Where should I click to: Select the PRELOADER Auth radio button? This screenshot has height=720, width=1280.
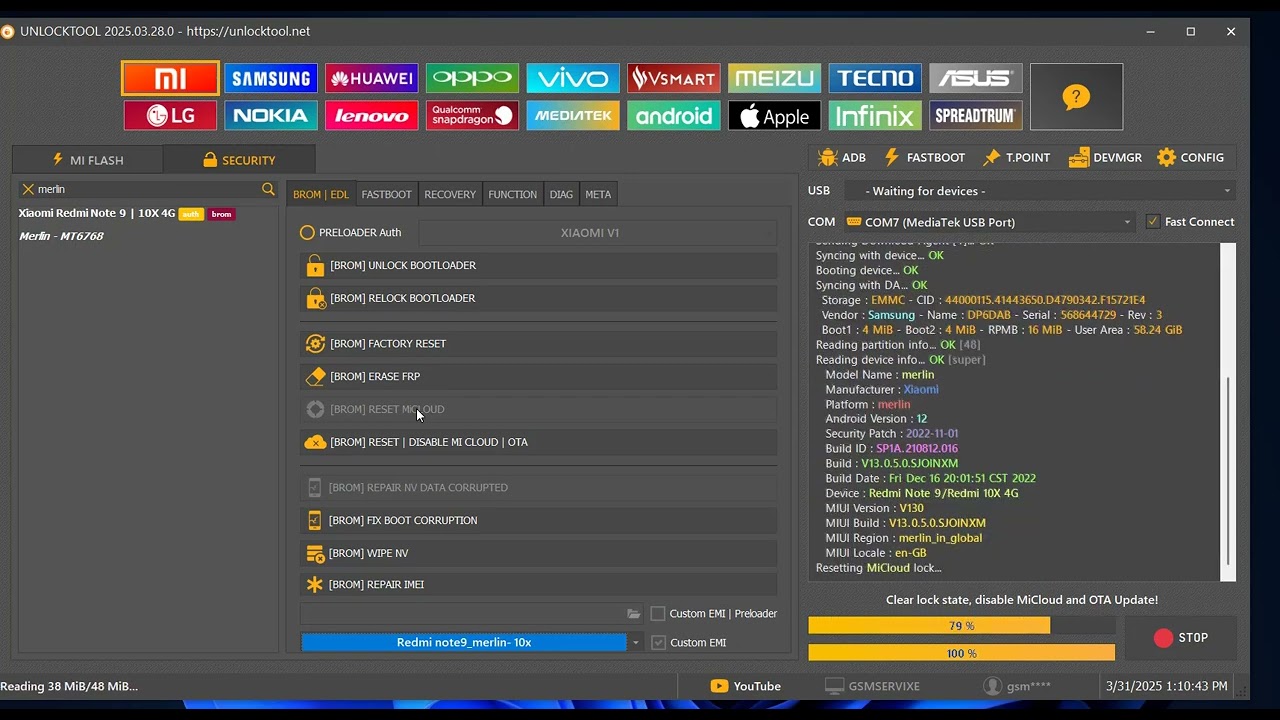pos(307,233)
